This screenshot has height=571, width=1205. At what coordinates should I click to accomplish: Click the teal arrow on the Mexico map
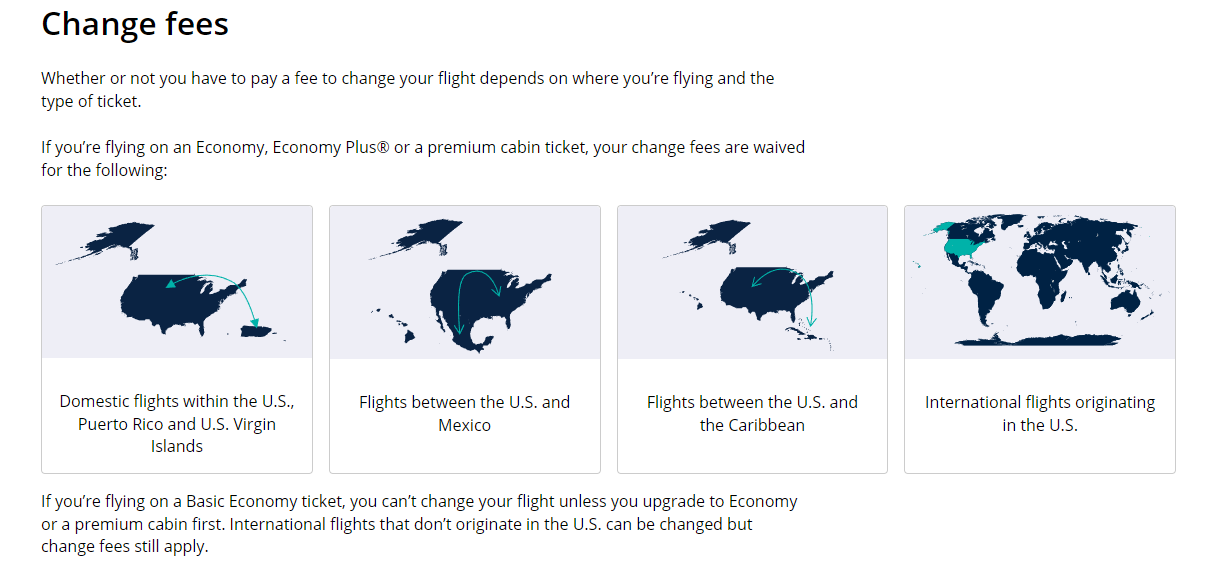point(478,298)
